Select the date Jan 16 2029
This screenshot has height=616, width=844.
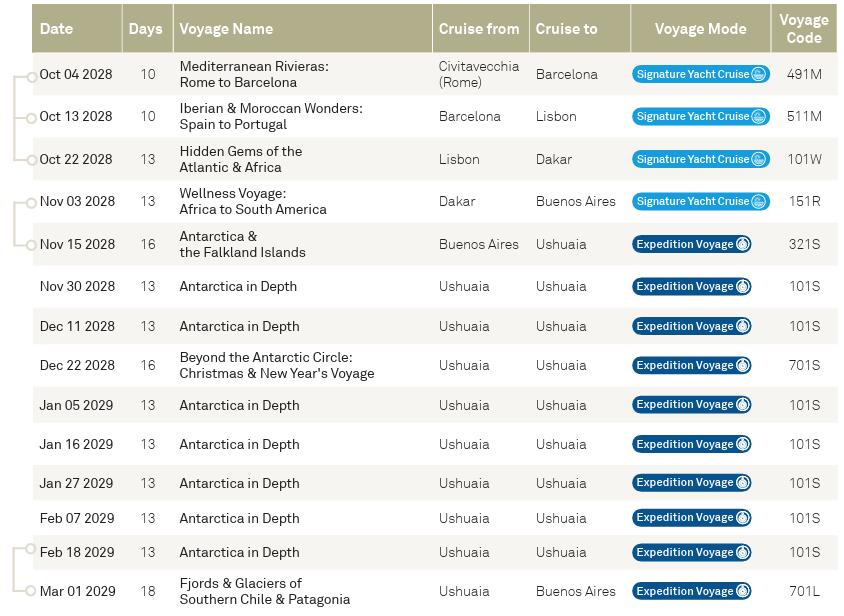point(76,444)
